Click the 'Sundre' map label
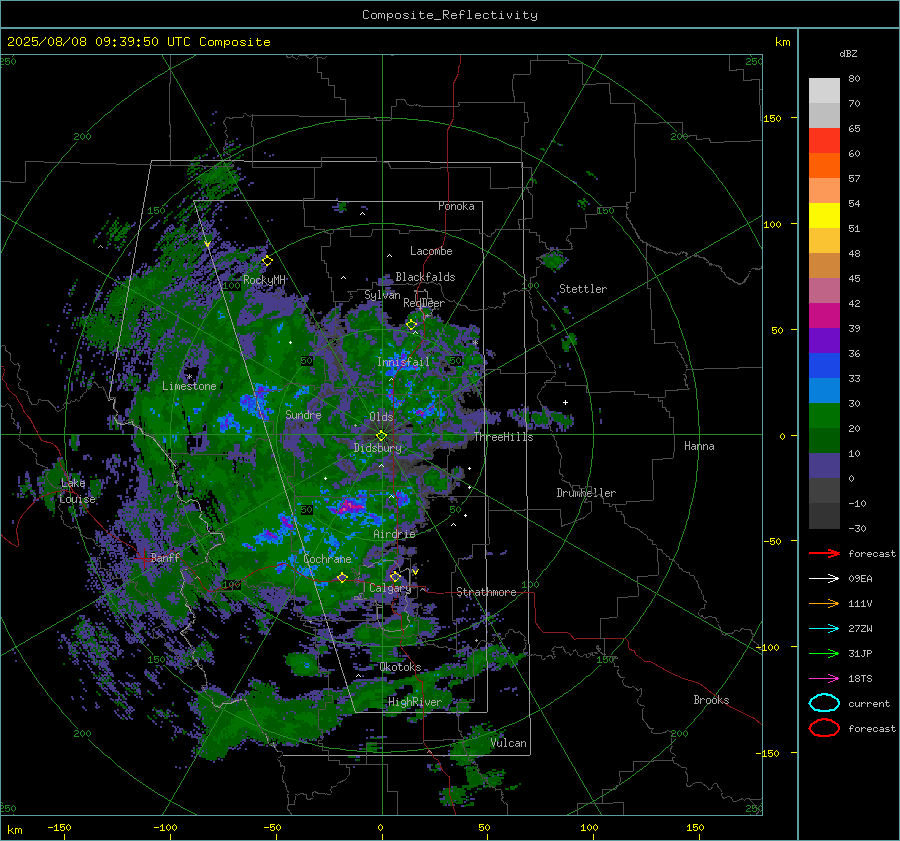Viewport: 900px width, 841px height. 303,414
